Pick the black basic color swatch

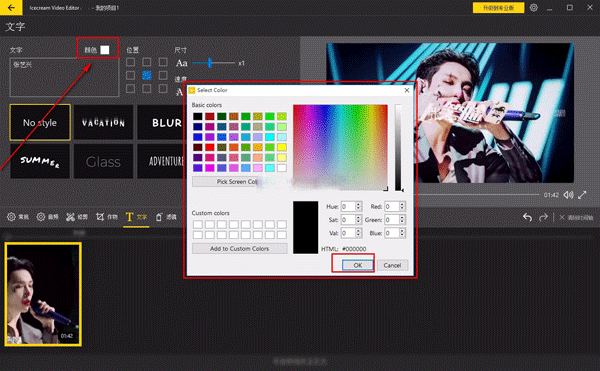(197, 116)
